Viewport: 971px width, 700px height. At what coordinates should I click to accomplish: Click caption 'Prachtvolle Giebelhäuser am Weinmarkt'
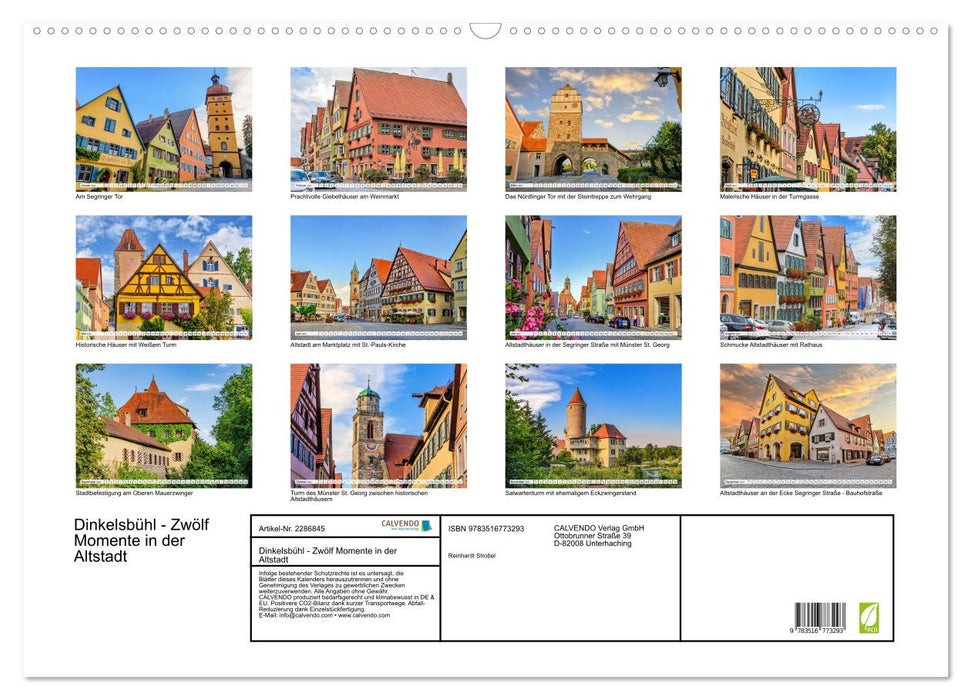pyautogui.click(x=344, y=196)
